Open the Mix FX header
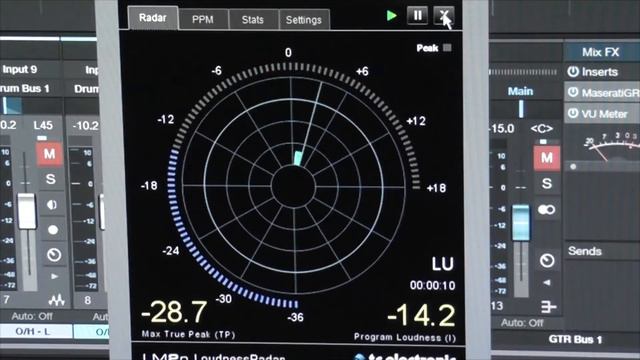Image resolution: width=640 pixels, height=360 pixels. click(x=601, y=52)
